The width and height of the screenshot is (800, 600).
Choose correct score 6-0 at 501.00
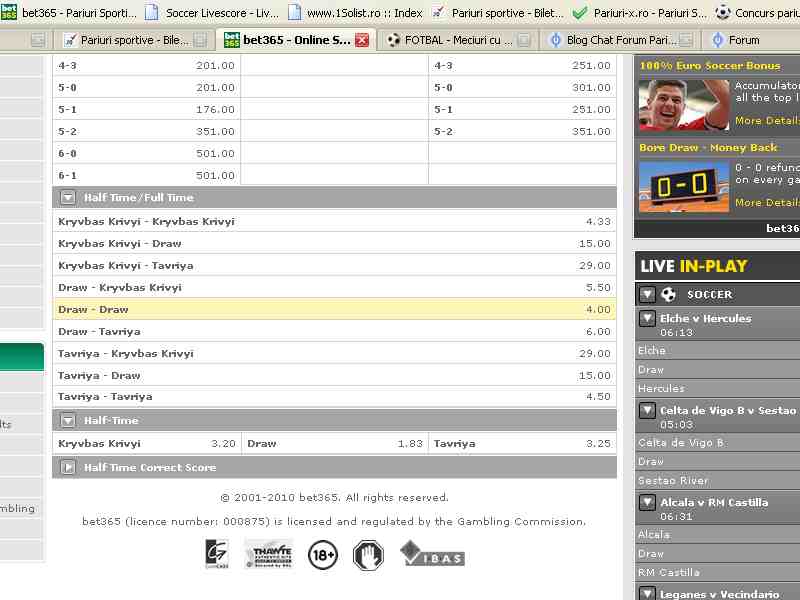(146, 153)
